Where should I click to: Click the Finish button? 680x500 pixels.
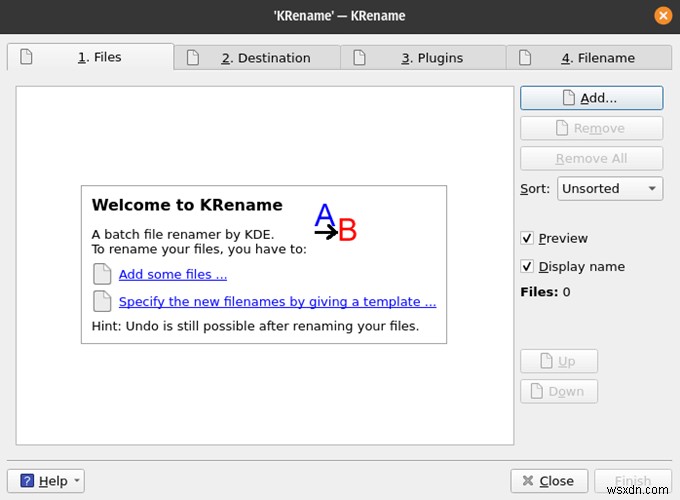[633, 481]
